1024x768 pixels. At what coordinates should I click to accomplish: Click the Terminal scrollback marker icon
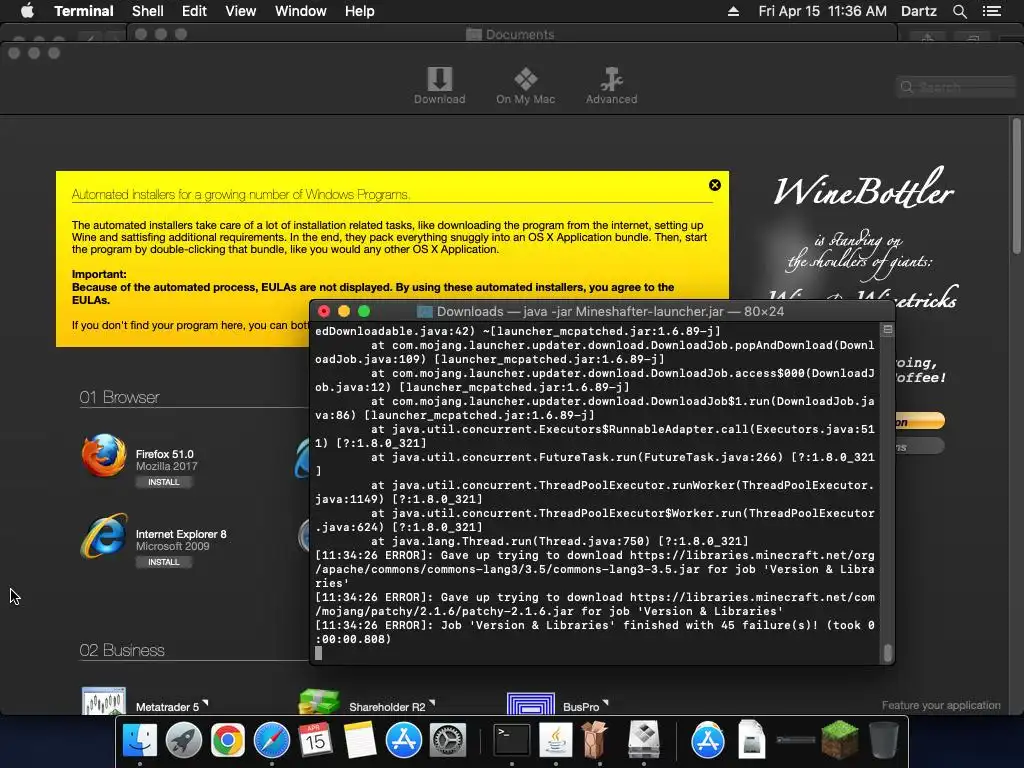[x=888, y=330]
